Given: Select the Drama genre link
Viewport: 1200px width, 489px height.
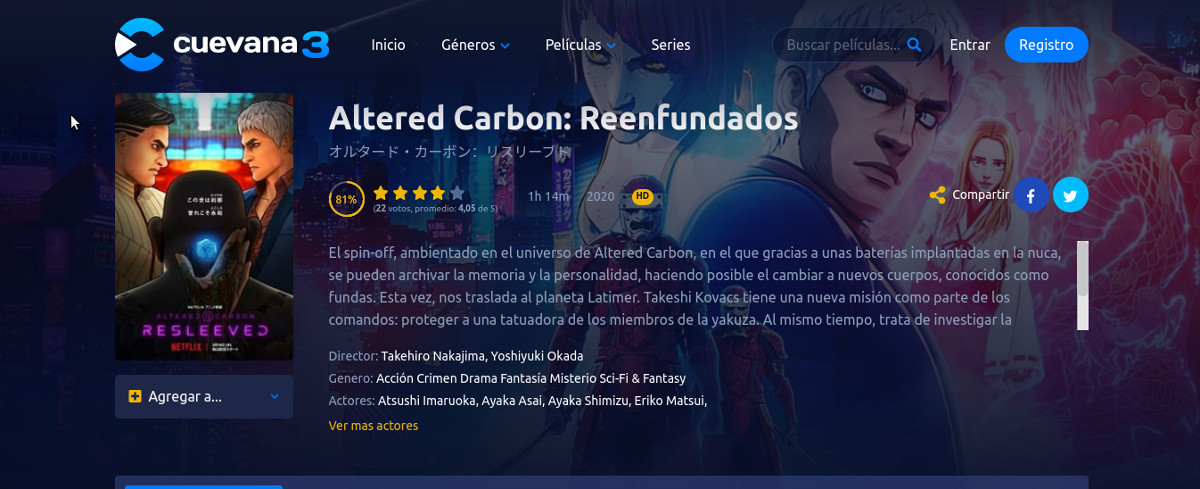Looking at the screenshot, I should point(481,378).
